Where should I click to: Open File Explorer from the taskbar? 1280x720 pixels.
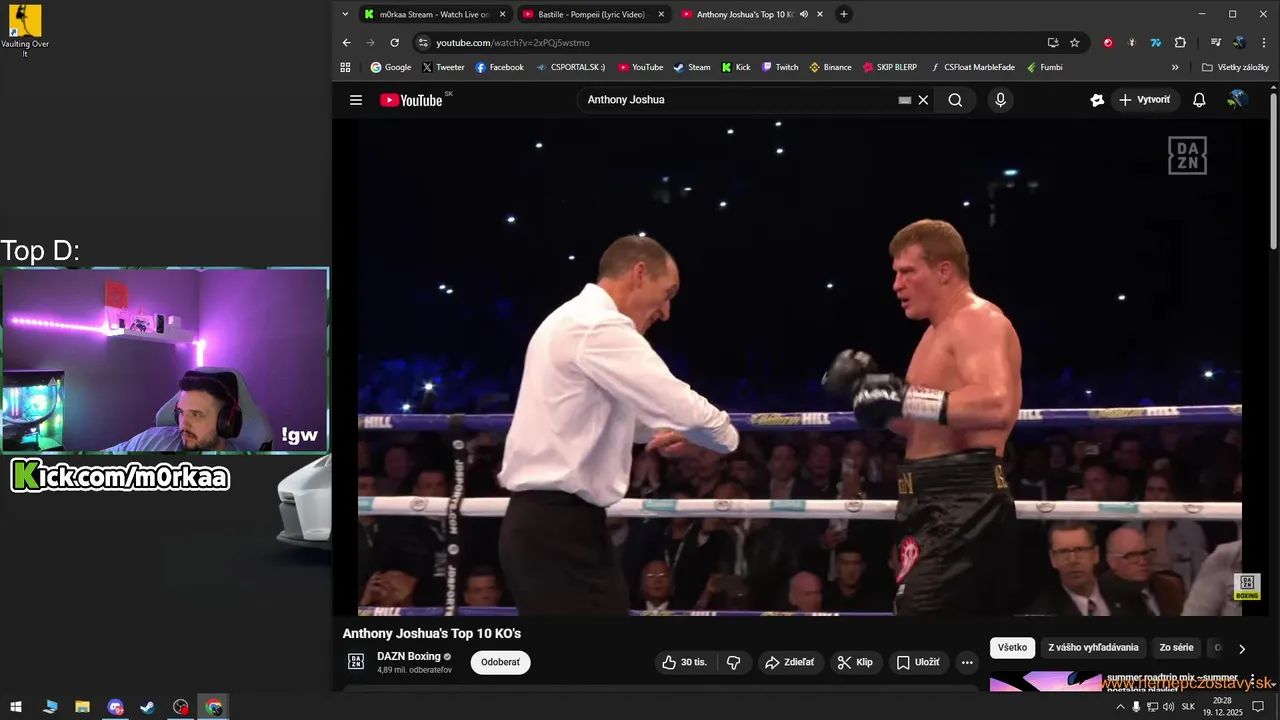tap(83, 707)
